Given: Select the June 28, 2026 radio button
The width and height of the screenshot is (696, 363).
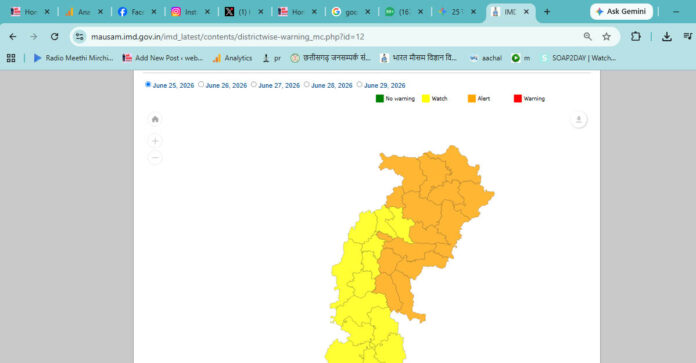Looking at the screenshot, I should pos(306,84).
